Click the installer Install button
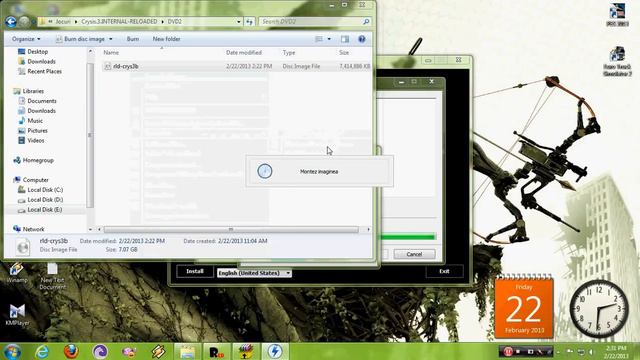Viewport: 640px width, 360px height. (195, 271)
